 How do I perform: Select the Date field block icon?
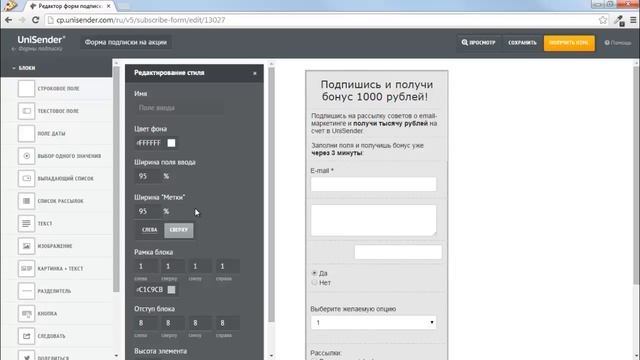(x=26, y=133)
